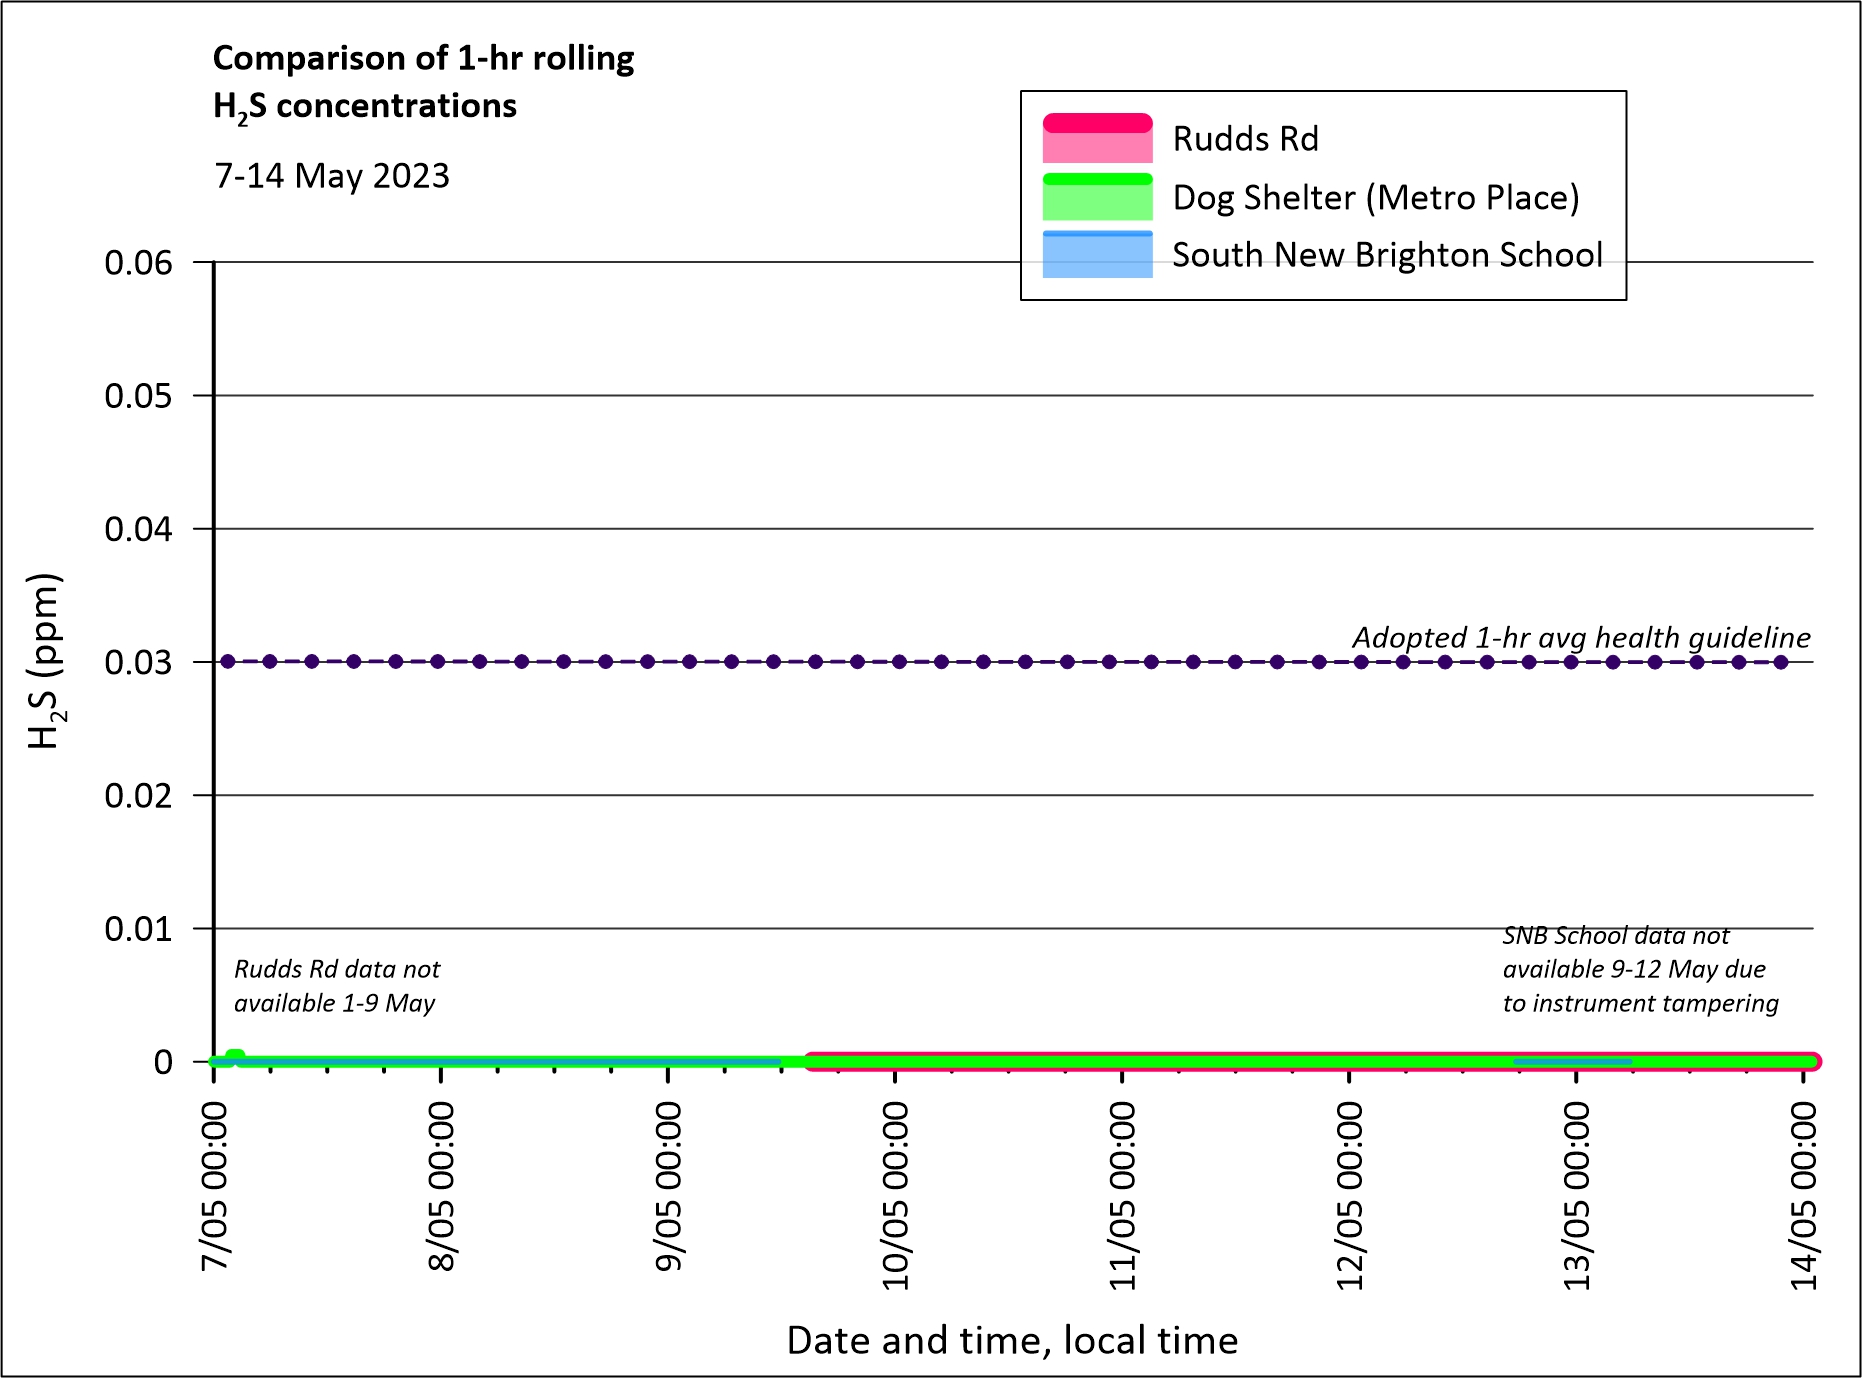
Task: Select the 'H2S (ppm)' y-axis title
Action: coord(45,661)
